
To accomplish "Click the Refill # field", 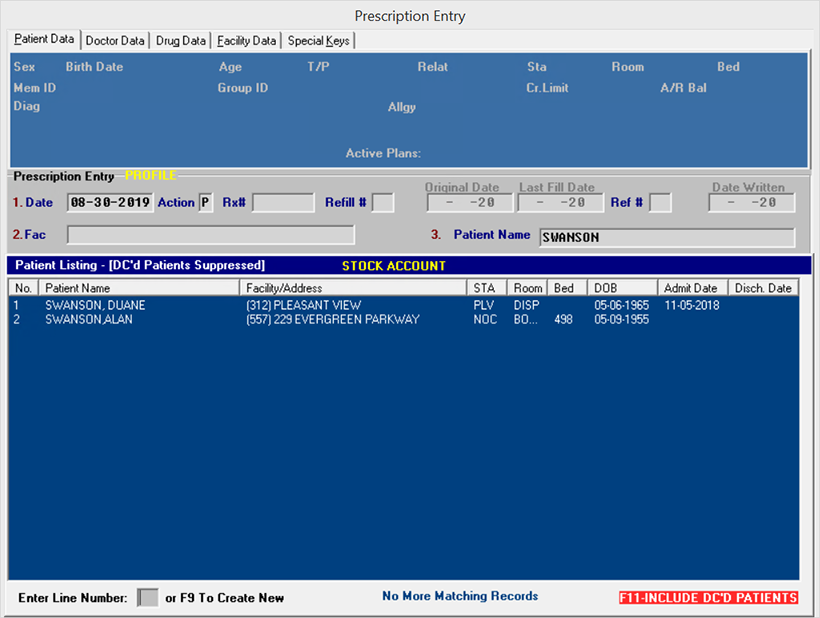I will (x=383, y=203).
